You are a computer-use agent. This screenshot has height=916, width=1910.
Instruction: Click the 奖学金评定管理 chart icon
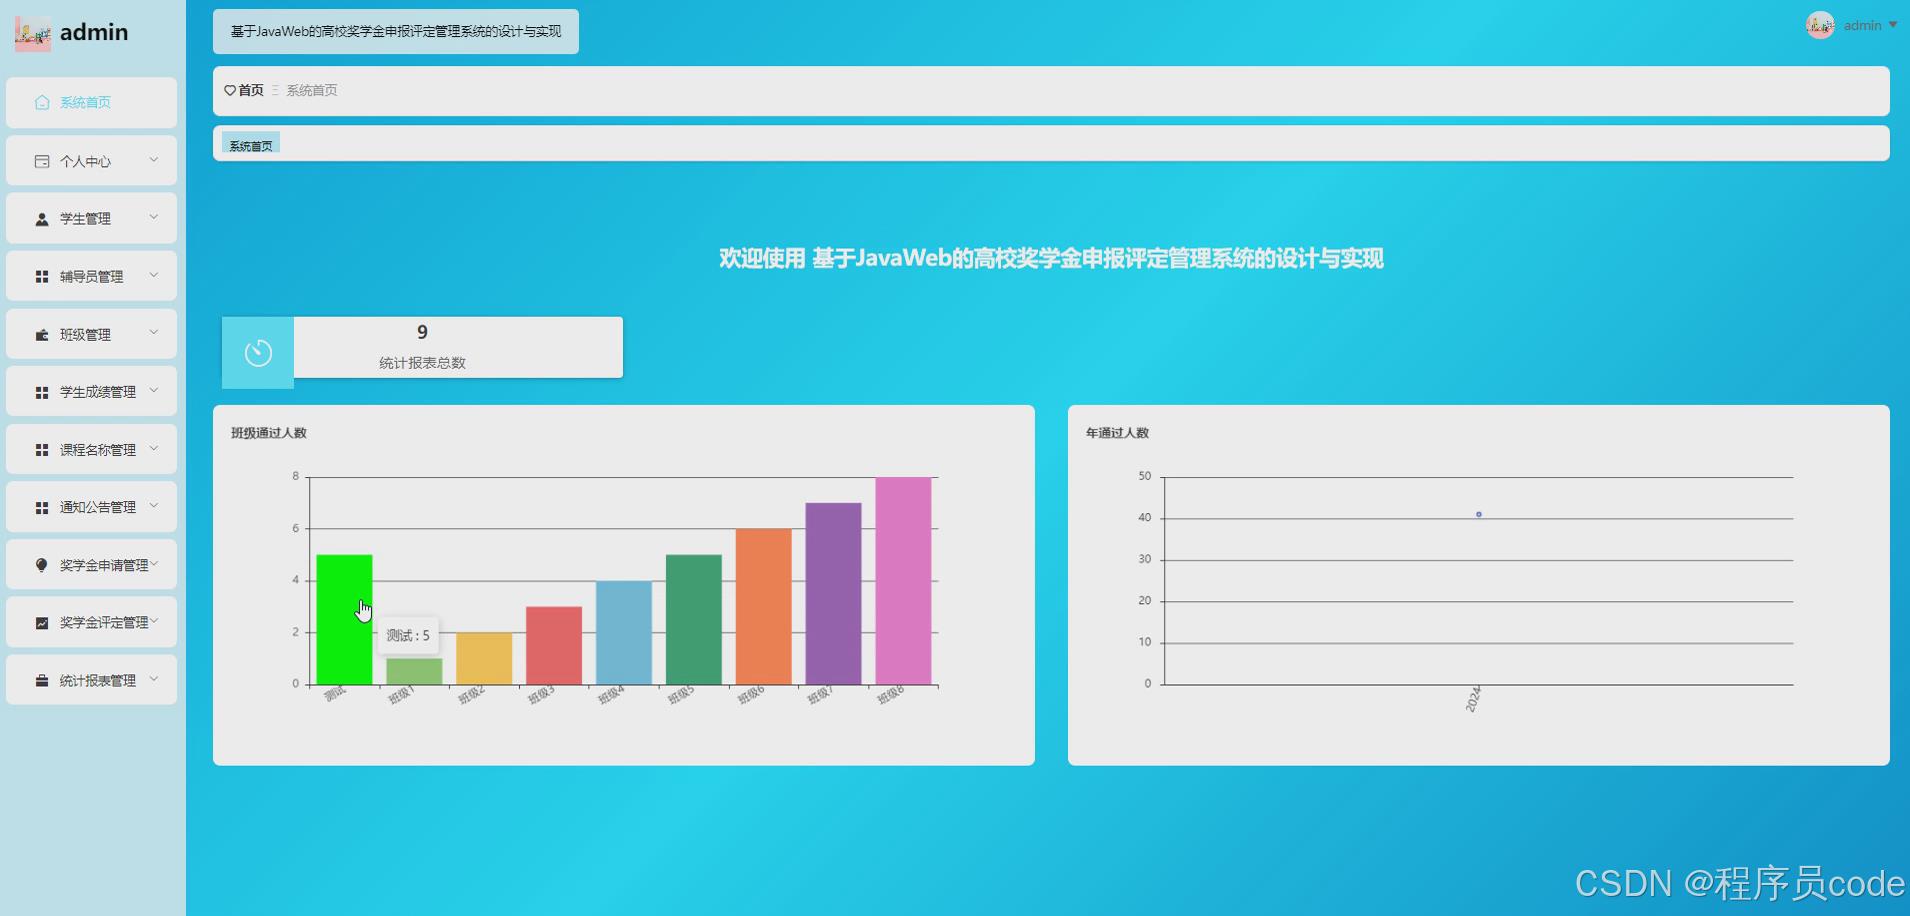[42, 622]
